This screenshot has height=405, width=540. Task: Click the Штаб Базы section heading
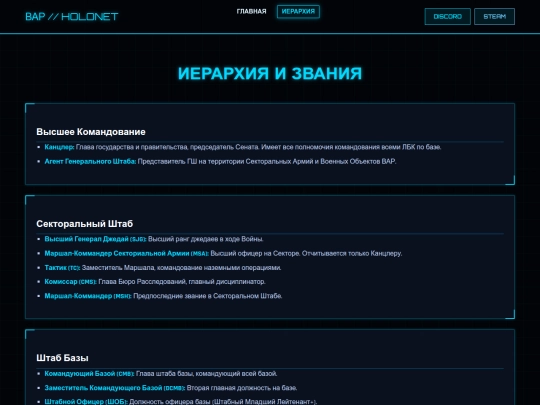point(62,358)
